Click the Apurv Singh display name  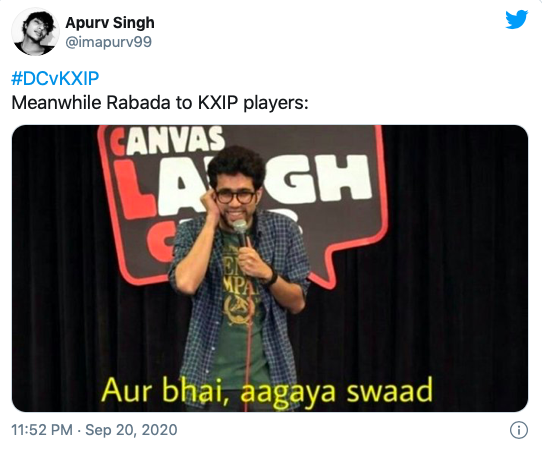click(x=110, y=23)
